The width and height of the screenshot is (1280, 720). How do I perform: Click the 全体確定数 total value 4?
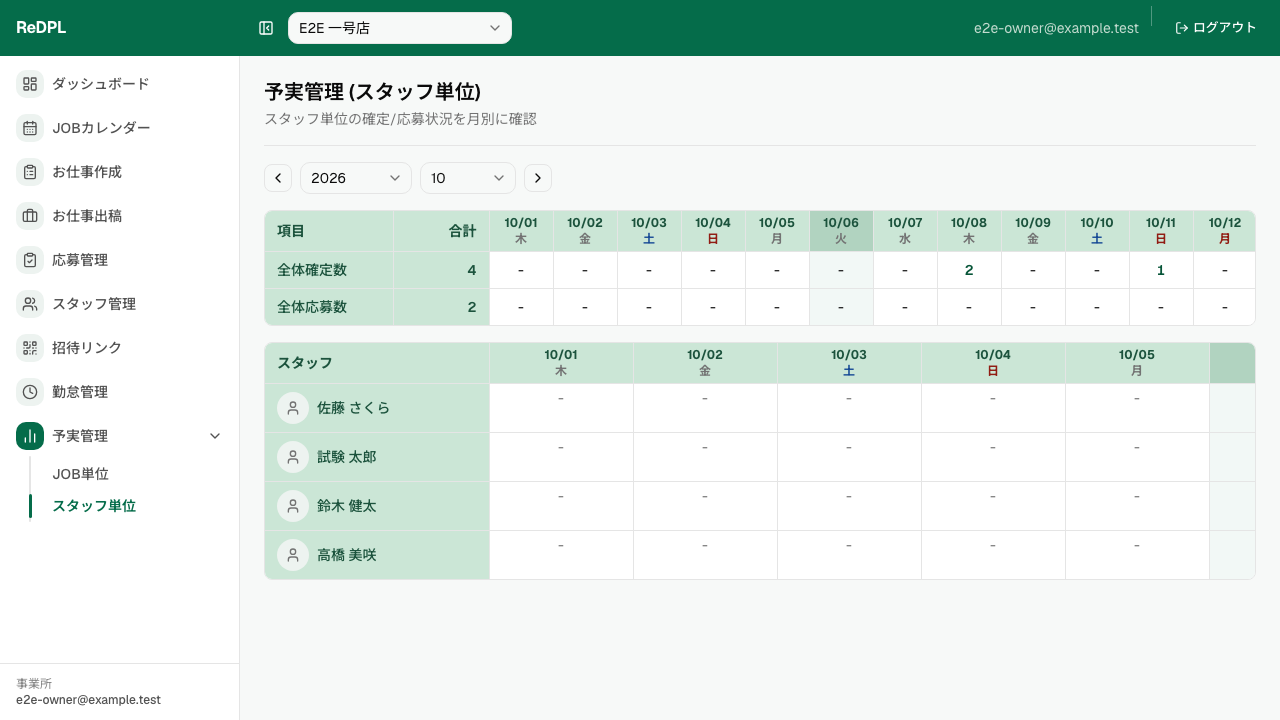(472, 270)
